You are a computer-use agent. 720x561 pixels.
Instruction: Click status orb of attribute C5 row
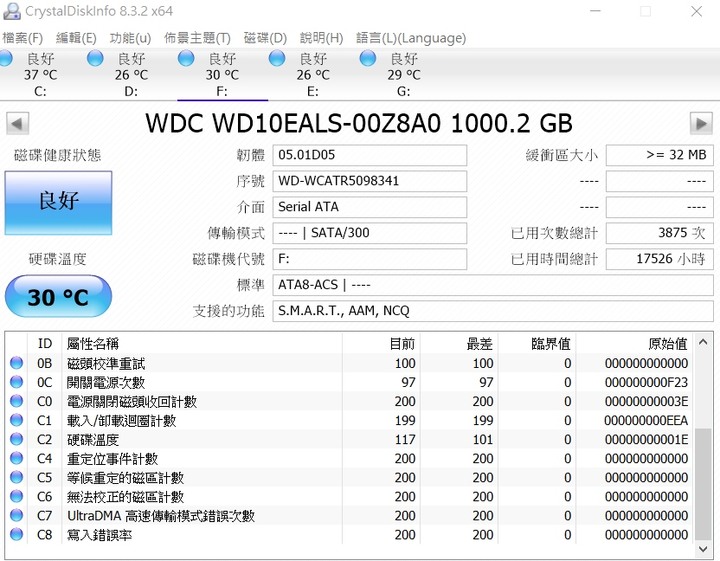pyautogui.click(x=17, y=477)
